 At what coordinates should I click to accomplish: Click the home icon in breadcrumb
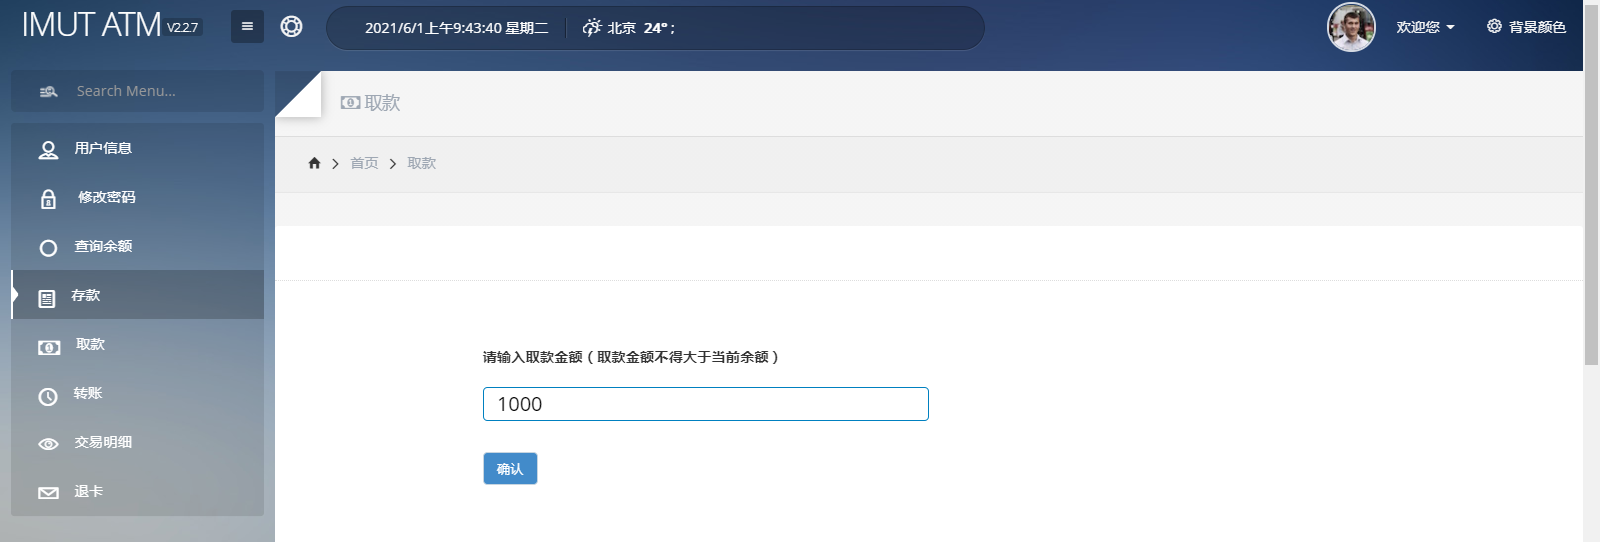[314, 163]
